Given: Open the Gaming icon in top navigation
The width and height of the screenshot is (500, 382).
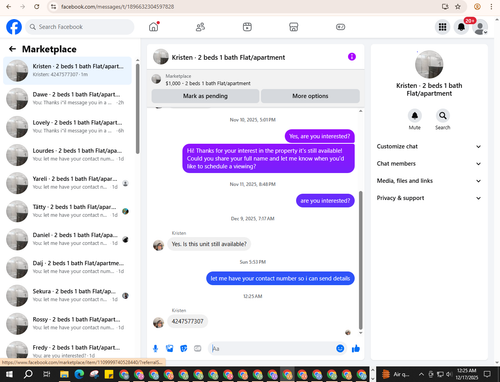Looking at the screenshot, I should pos(340,27).
